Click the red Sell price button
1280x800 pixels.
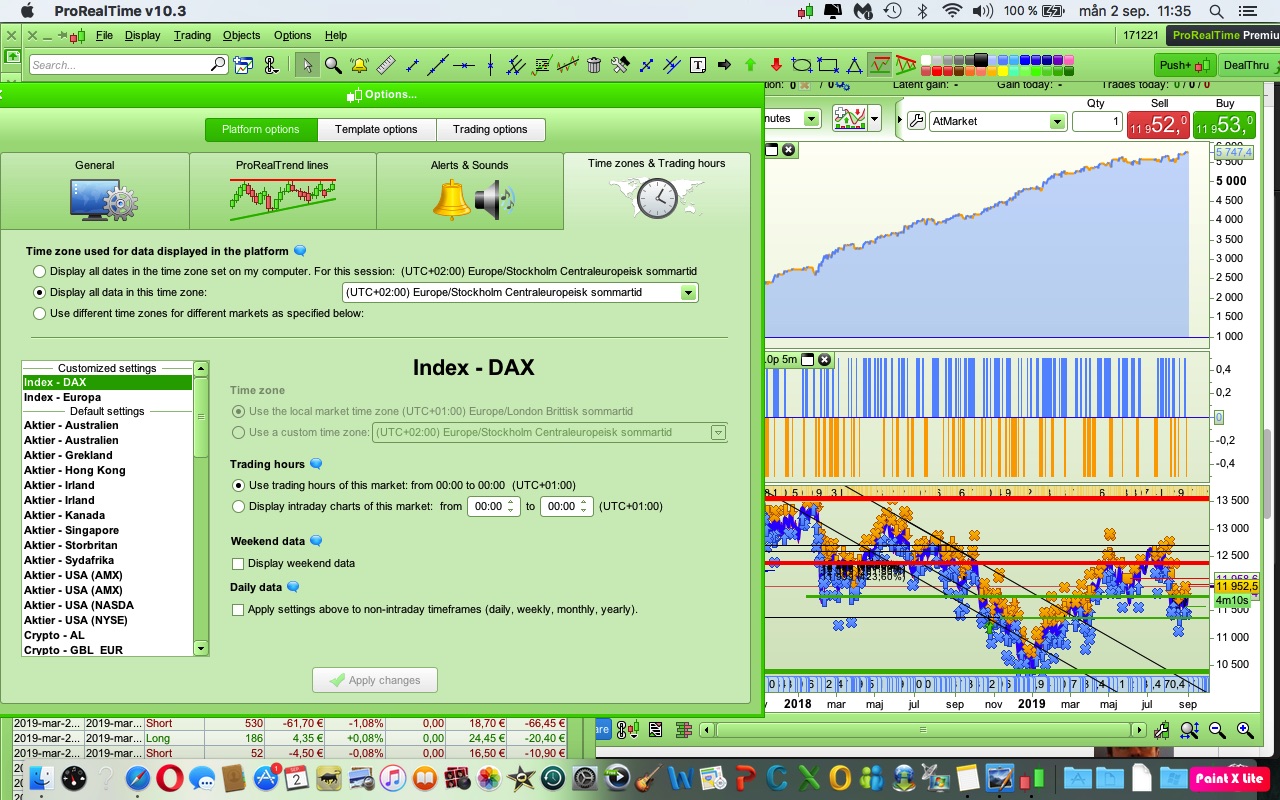click(x=1158, y=124)
